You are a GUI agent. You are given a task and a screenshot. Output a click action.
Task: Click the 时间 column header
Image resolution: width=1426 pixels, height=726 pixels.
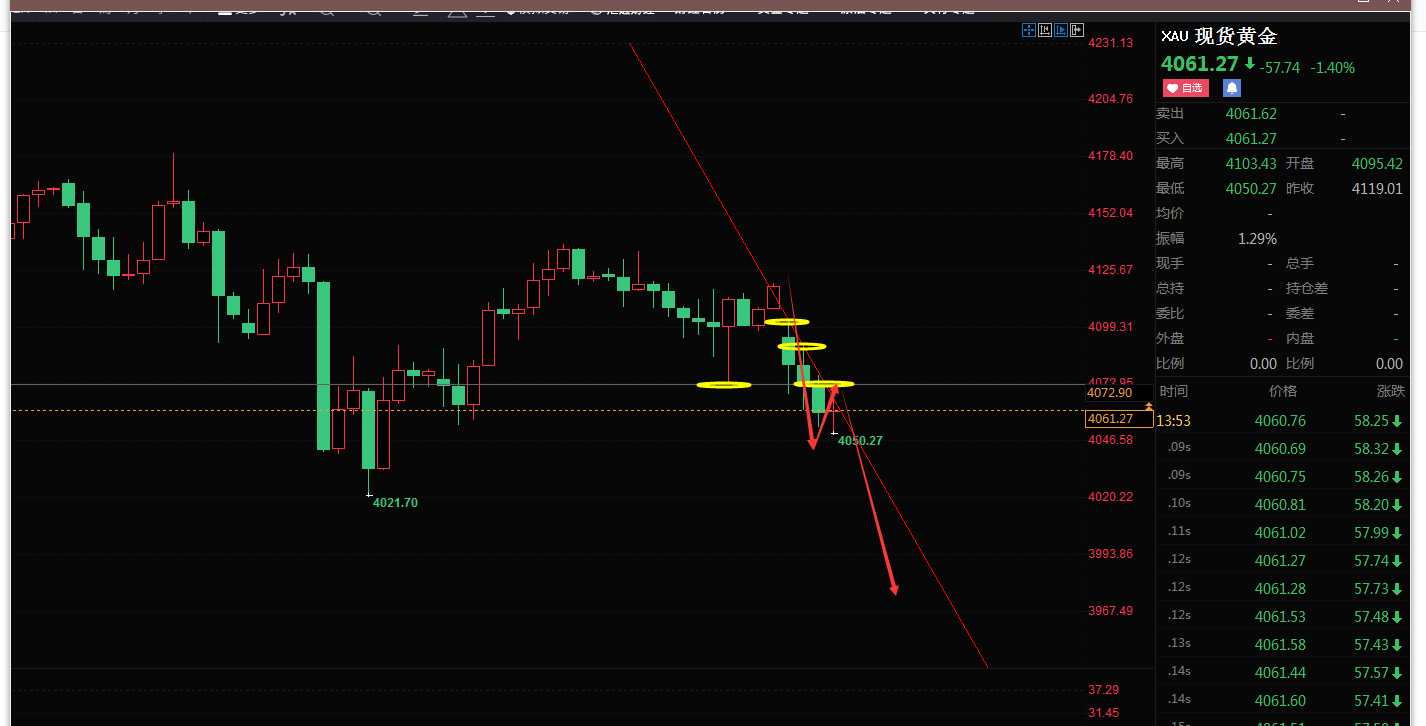[x=1174, y=391]
